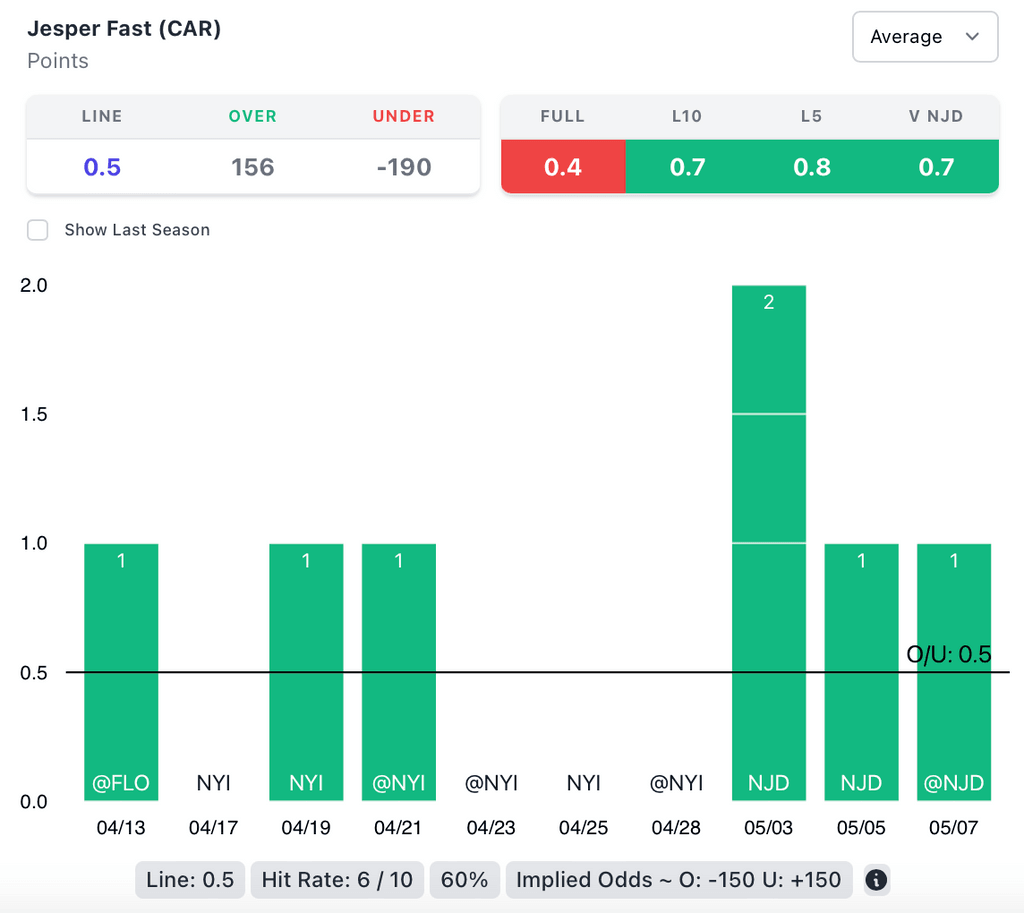Select the 04/19 NYI green bar
This screenshot has height=913, width=1024.
tap(306, 672)
